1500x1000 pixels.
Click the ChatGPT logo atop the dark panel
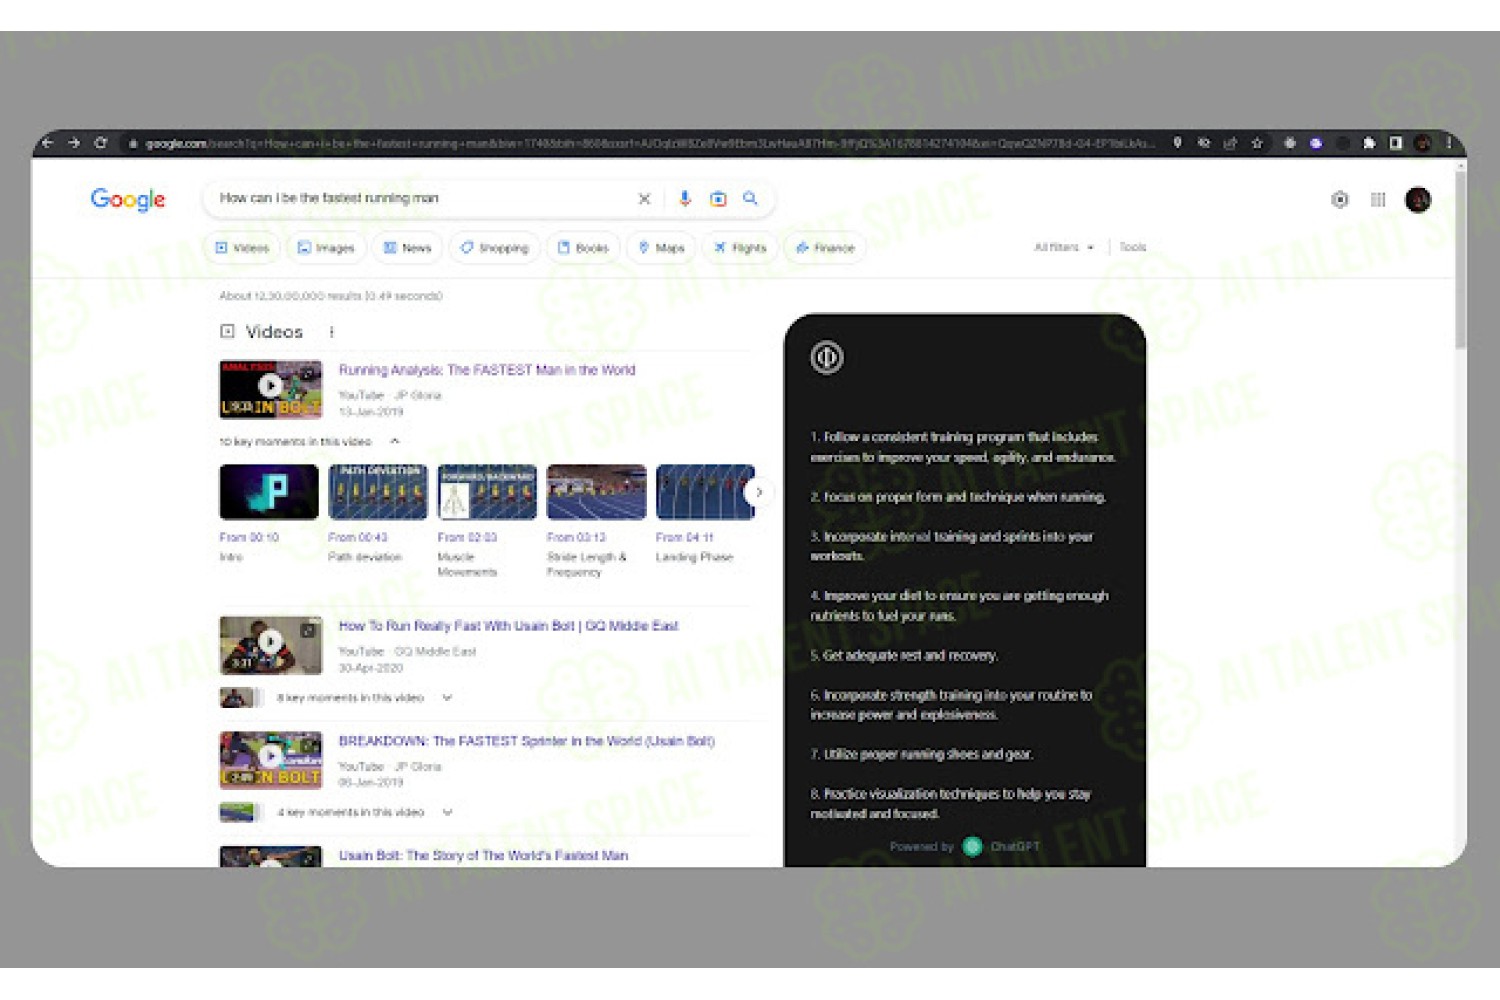pos(827,357)
